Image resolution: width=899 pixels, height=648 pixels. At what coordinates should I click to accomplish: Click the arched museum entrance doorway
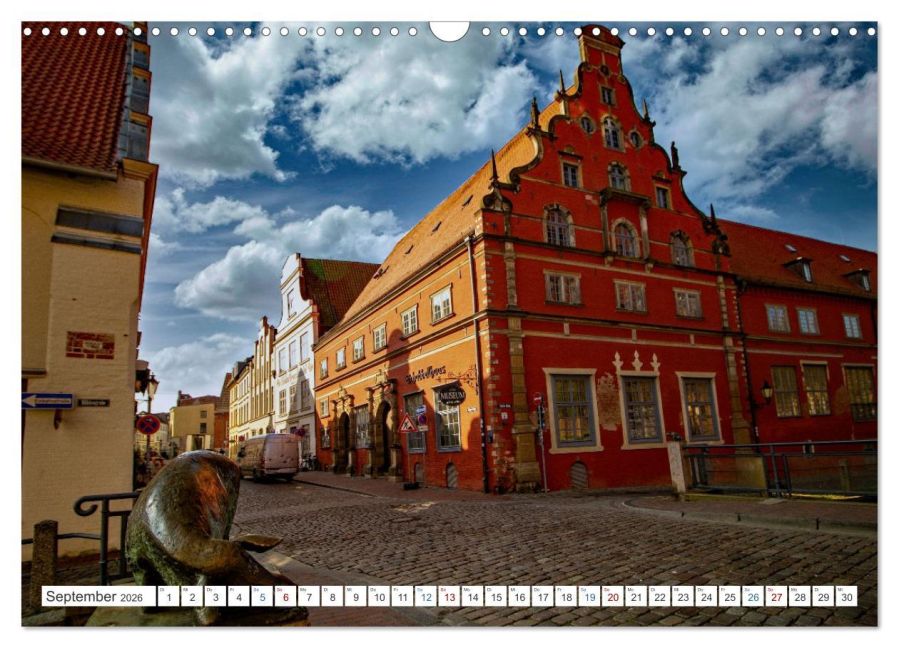point(383,438)
